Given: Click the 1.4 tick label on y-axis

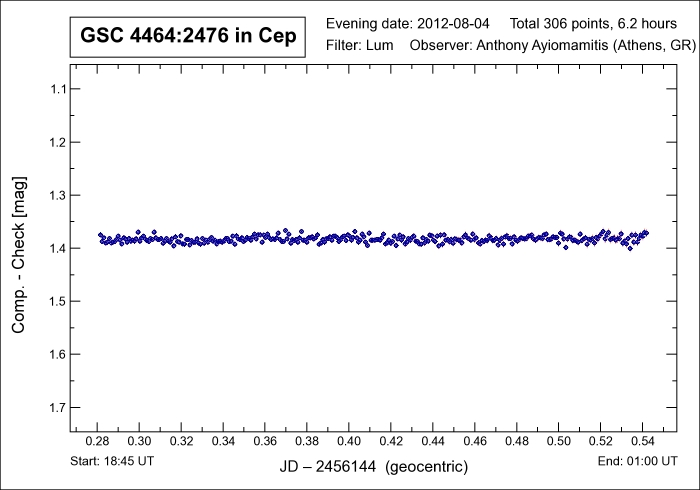Looking at the screenshot, I should [57, 248].
